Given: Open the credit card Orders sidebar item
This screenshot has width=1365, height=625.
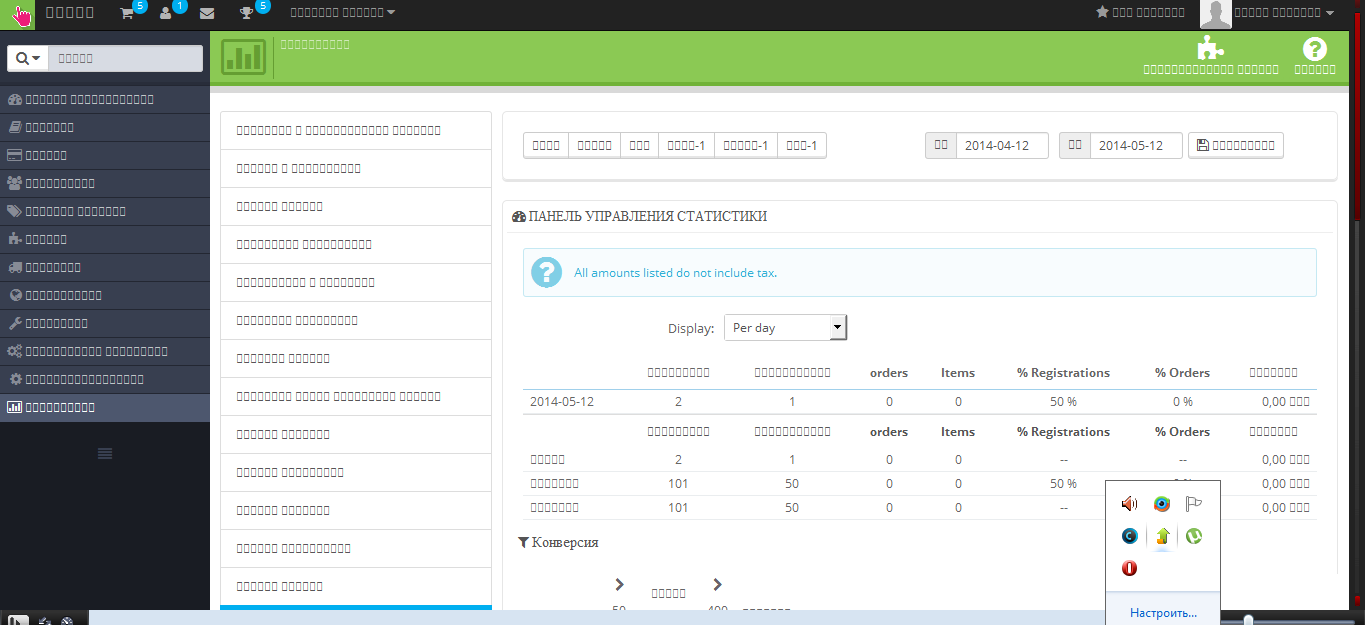Looking at the screenshot, I should click(105, 156).
